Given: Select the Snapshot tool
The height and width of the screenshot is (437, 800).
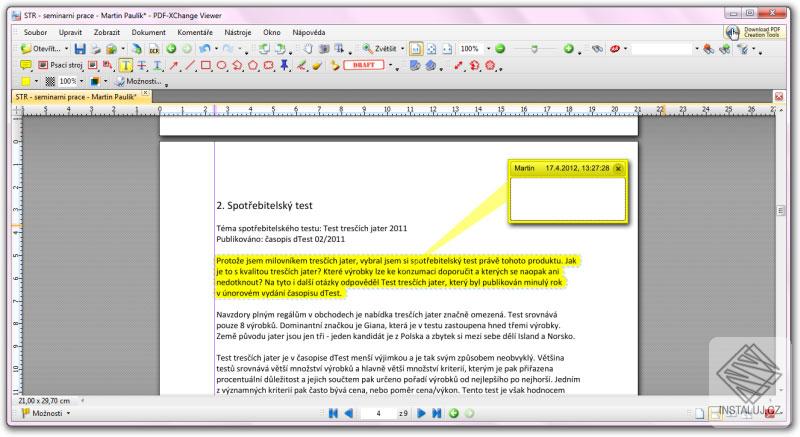Looking at the screenshot, I should click(324, 49).
